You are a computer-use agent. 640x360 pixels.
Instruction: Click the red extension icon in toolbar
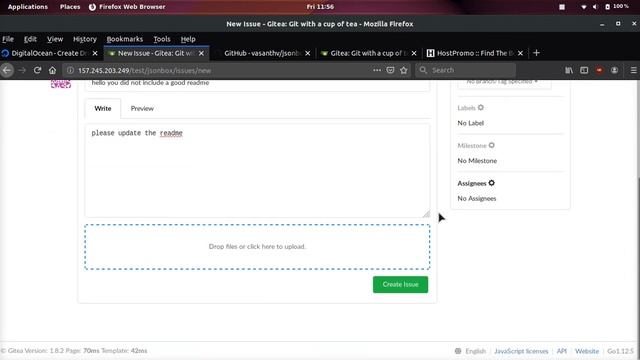[599, 70]
